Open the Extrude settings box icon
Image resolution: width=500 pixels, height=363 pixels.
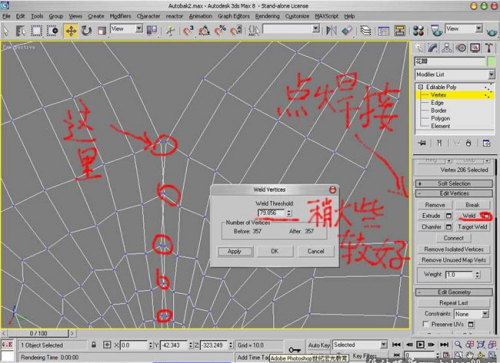coord(449,216)
